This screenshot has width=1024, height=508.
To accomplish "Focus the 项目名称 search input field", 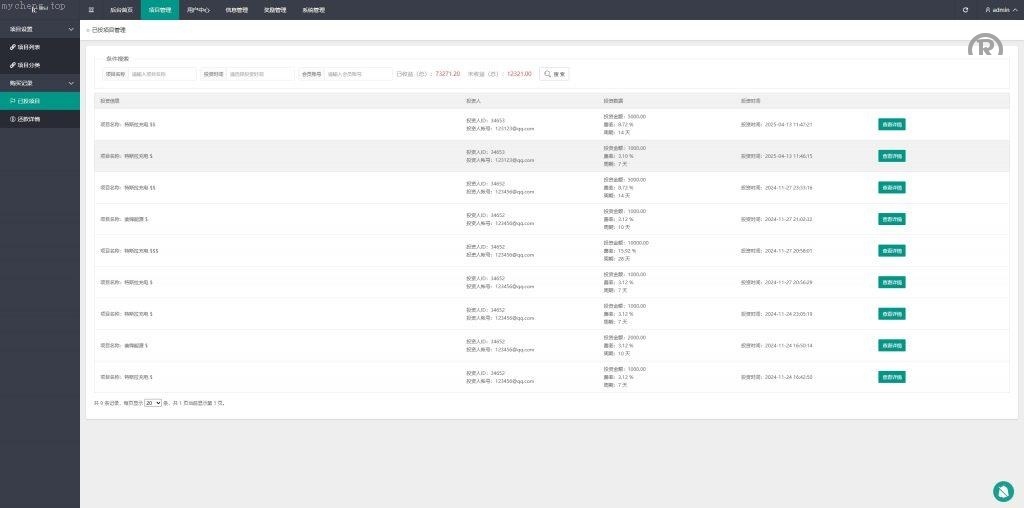I will (162, 74).
